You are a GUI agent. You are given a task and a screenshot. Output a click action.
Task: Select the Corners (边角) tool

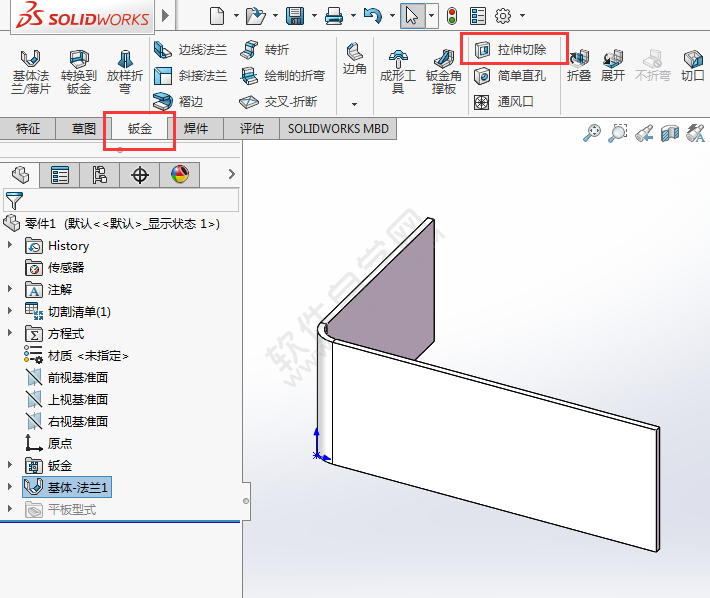point(354,59)
